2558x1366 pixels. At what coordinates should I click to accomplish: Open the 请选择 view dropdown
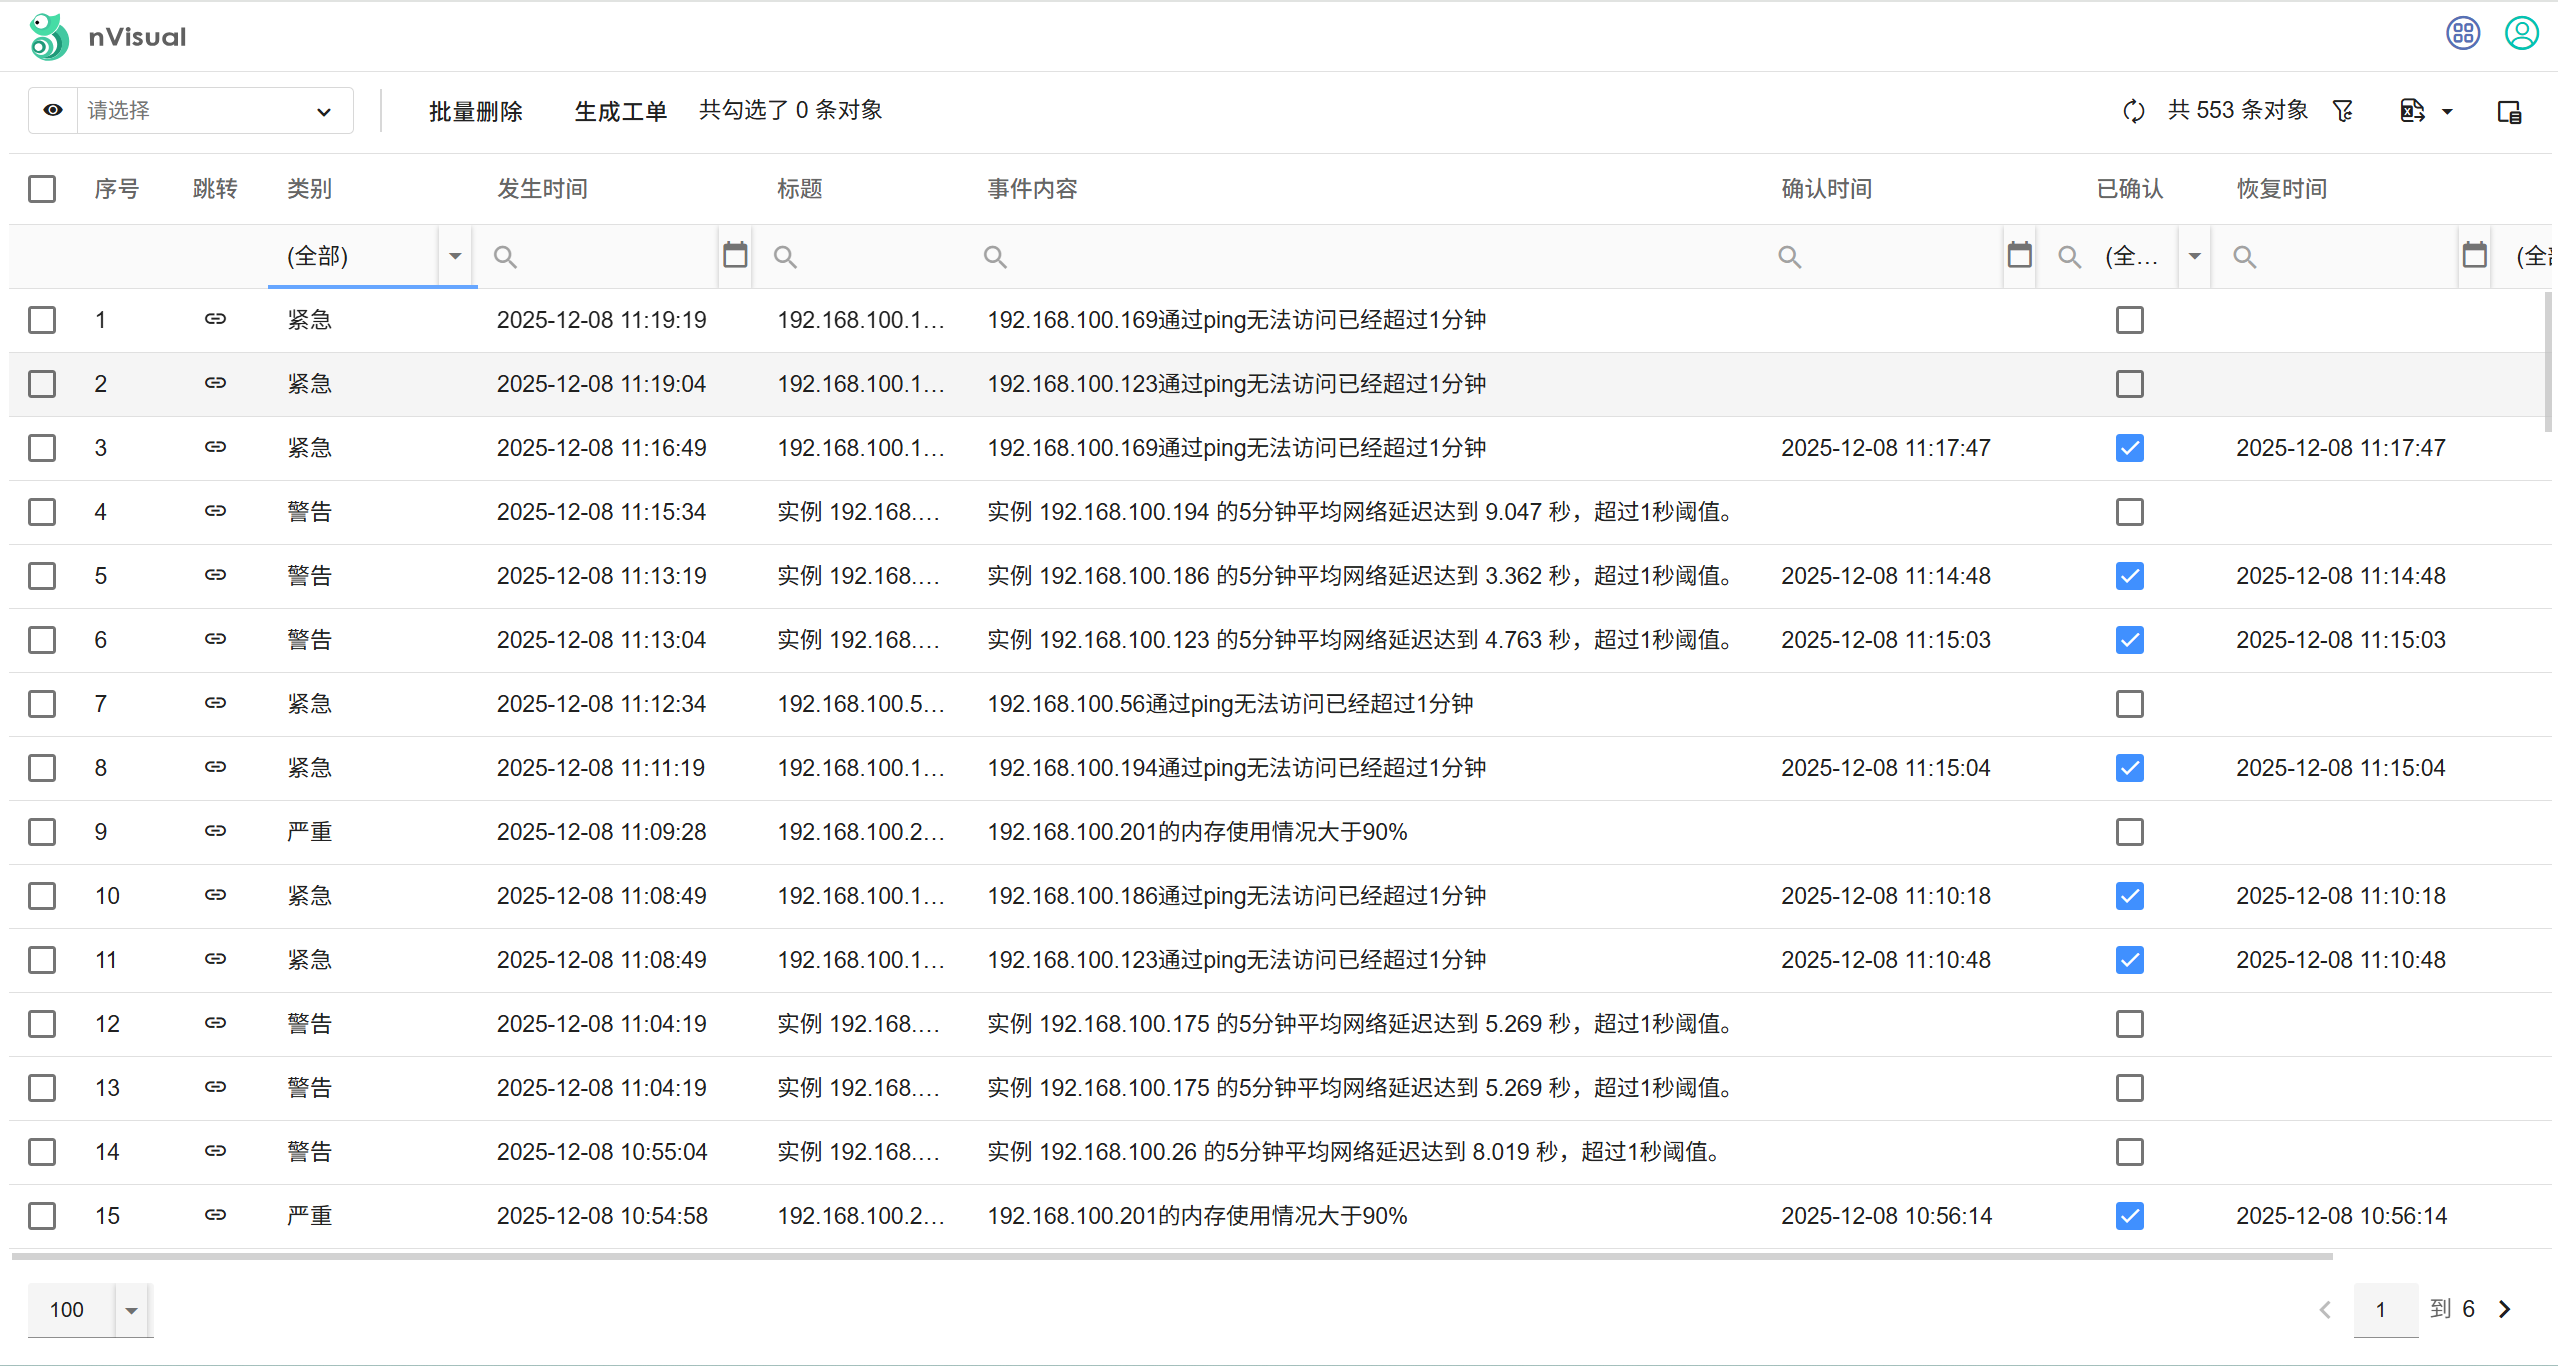click(213, 111)
